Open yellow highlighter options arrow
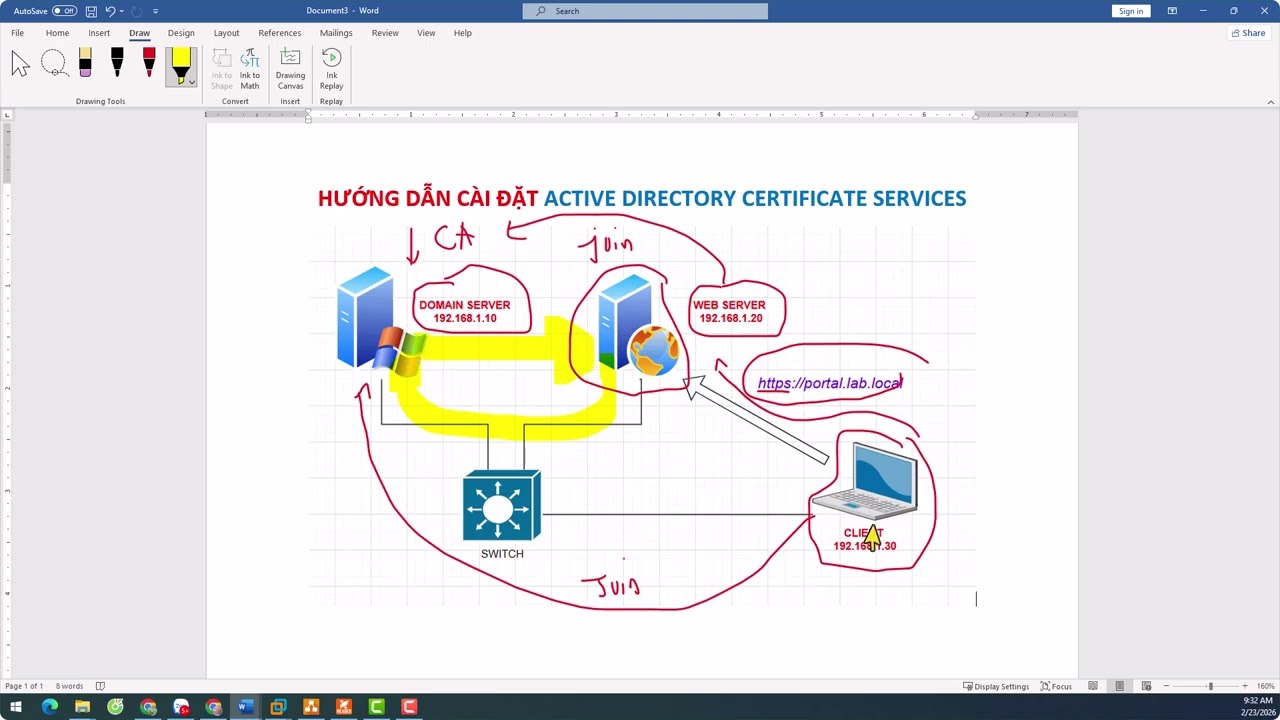The width and height of the screenshot is (1280, 720). coord(191,82)
